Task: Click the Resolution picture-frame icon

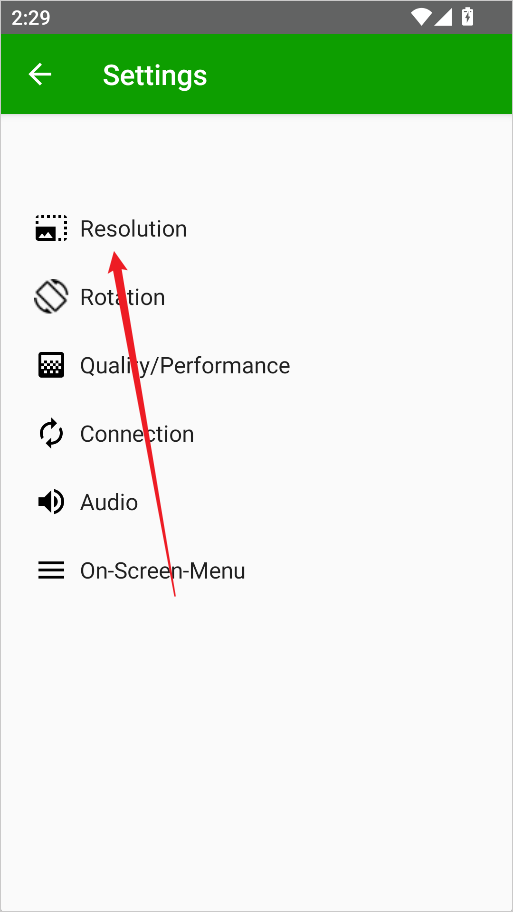Action: point(51,229)
